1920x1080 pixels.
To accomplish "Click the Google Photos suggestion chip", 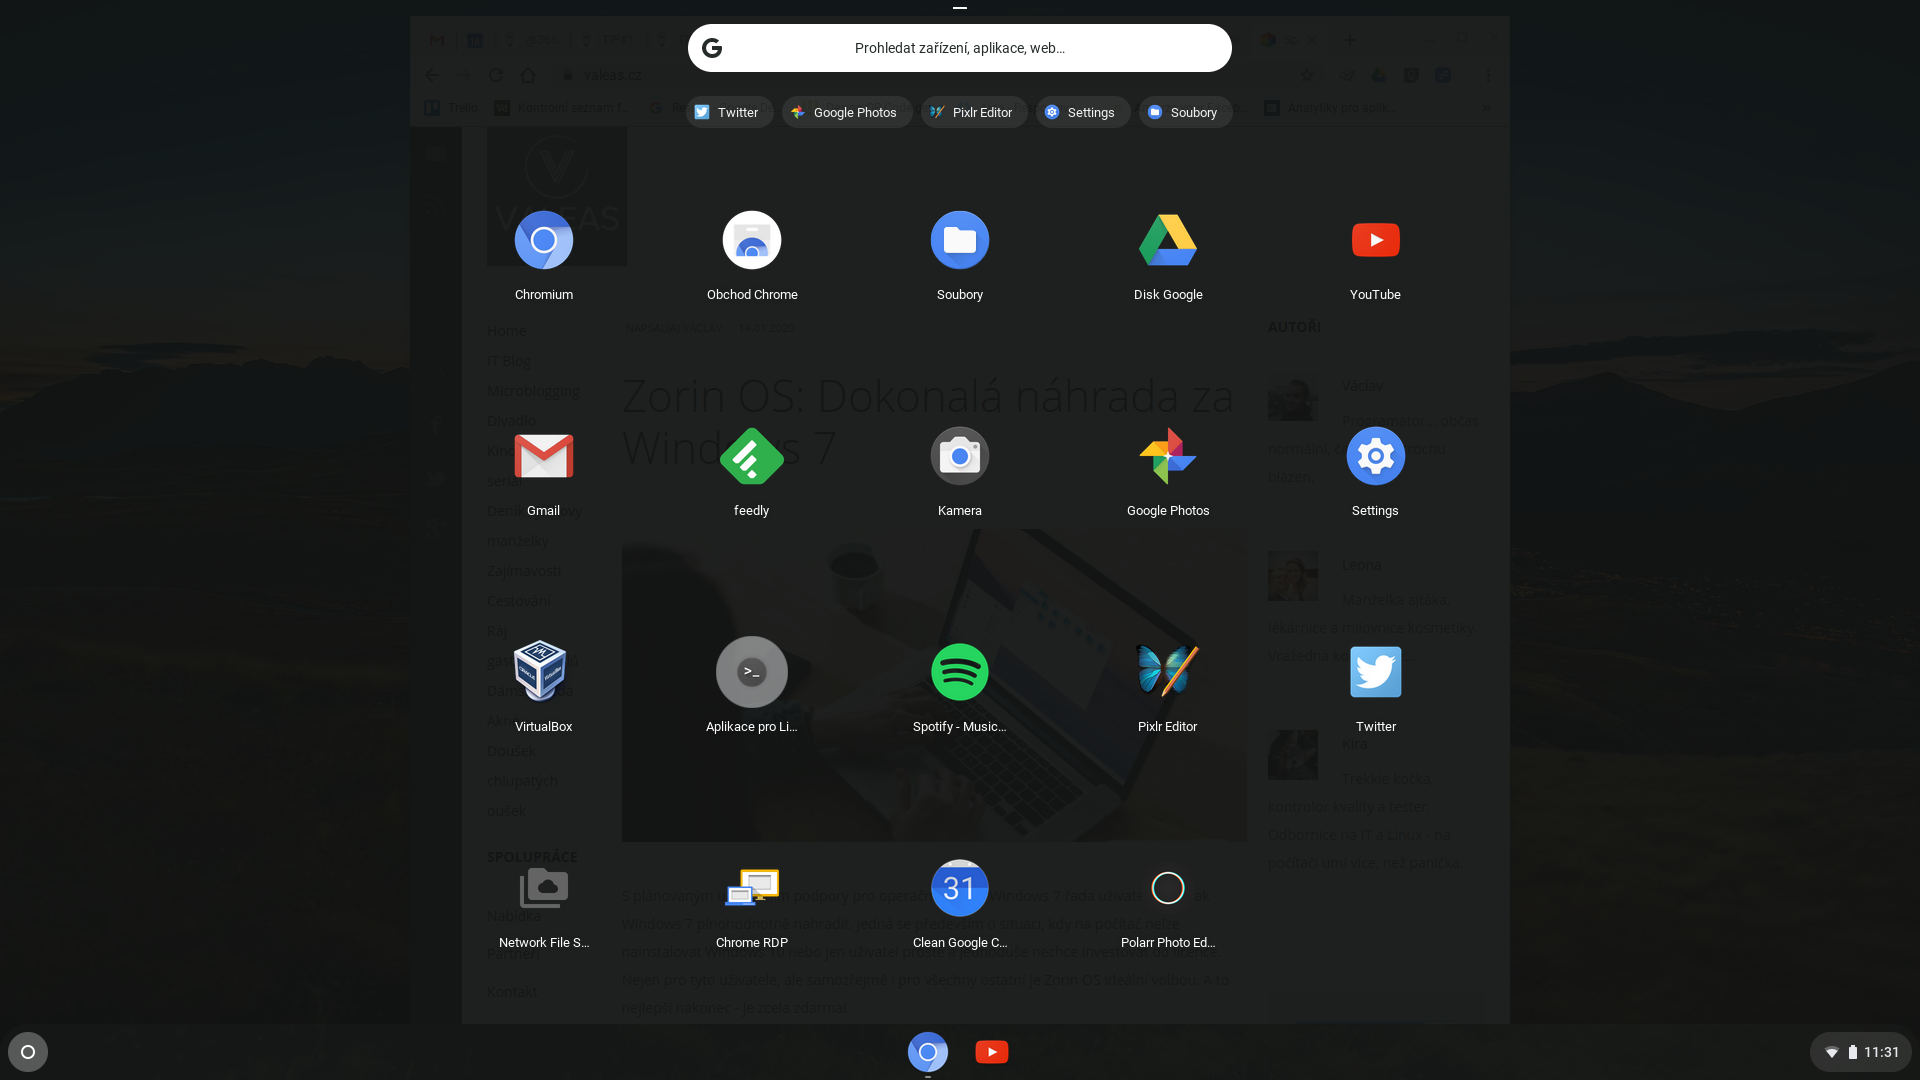I will click(846, 112).
